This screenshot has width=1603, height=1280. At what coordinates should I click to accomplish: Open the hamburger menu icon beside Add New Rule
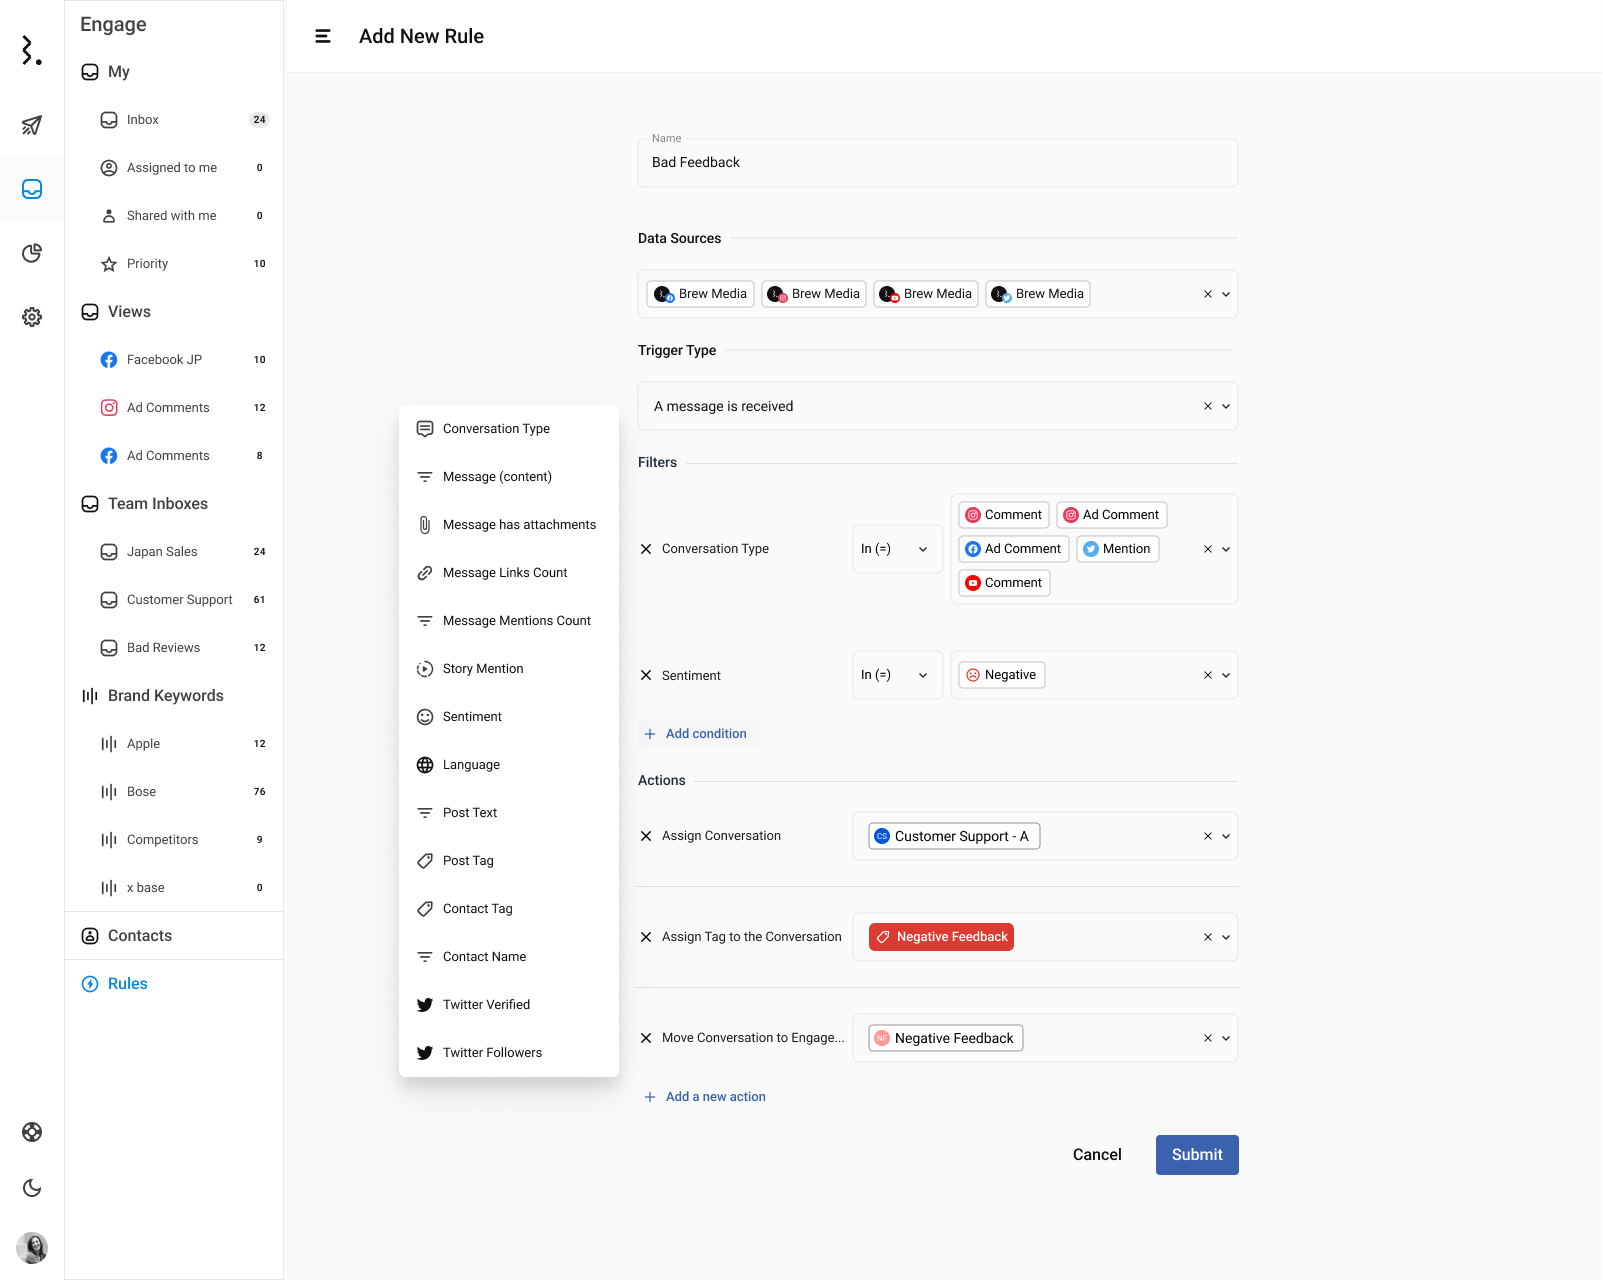coord(323,36)
